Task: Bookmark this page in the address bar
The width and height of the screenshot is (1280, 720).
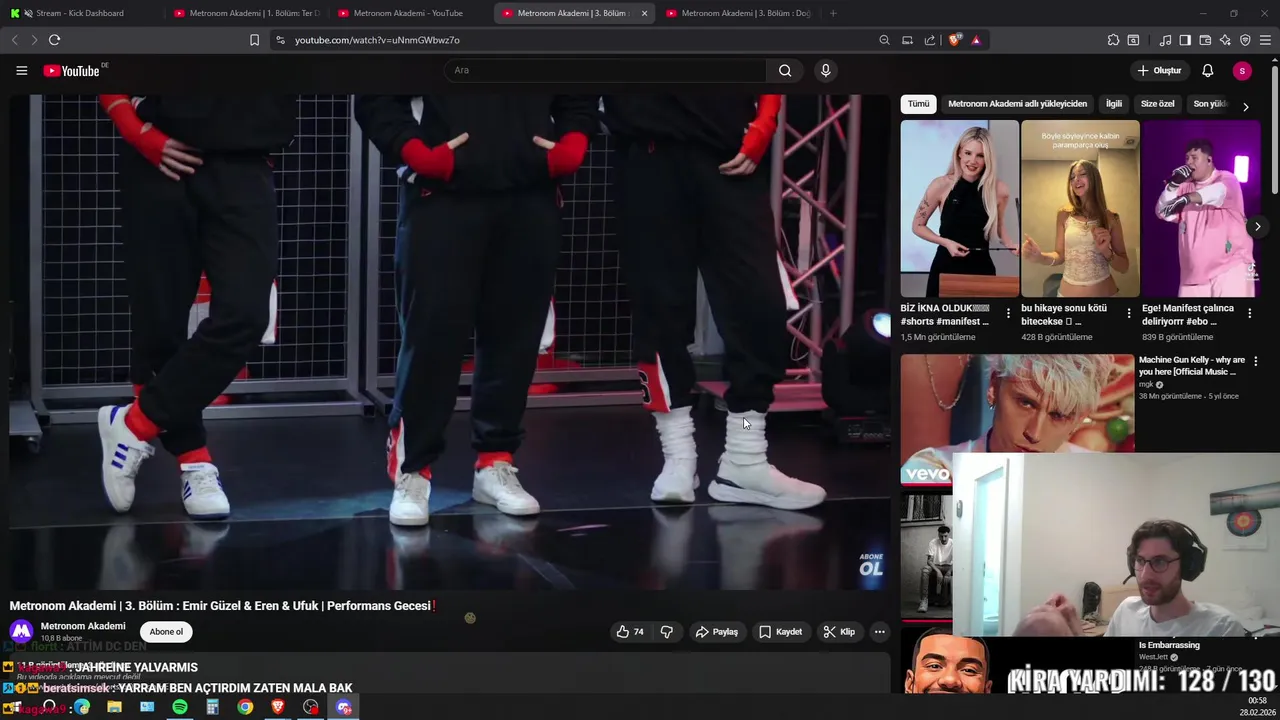Action: point(254,40)
